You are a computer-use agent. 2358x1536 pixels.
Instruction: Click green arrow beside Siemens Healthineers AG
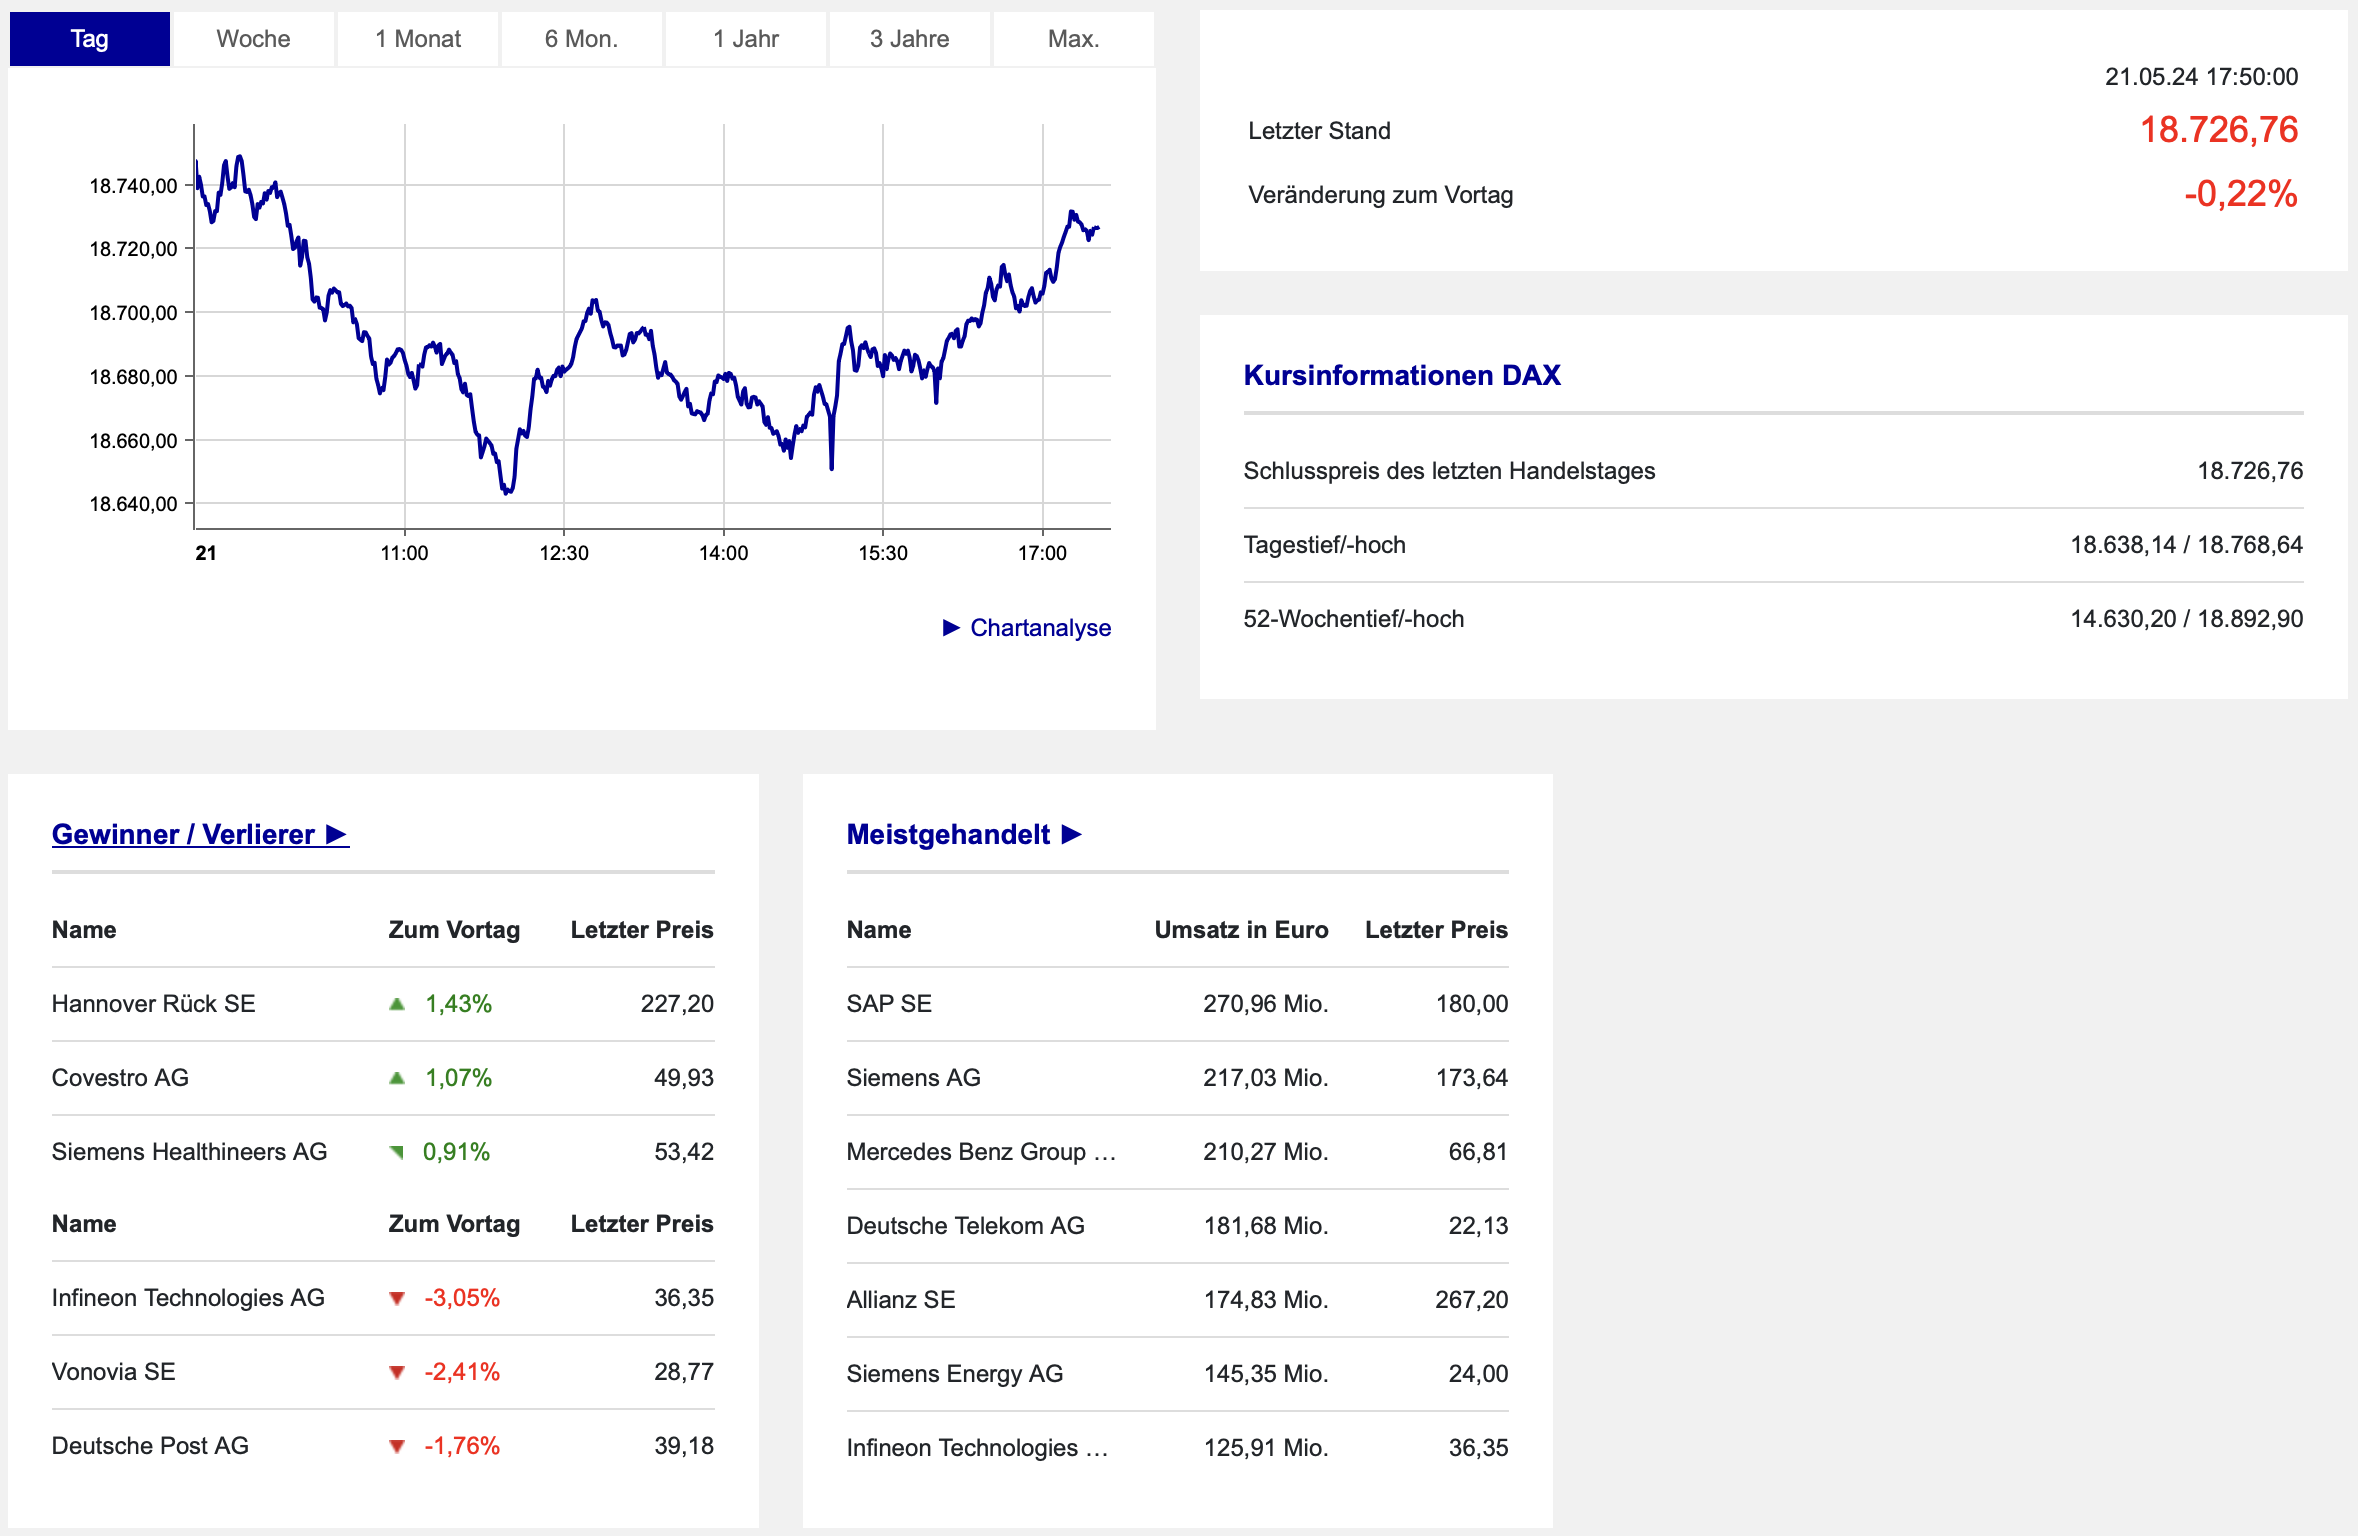tap(397, 1152)
